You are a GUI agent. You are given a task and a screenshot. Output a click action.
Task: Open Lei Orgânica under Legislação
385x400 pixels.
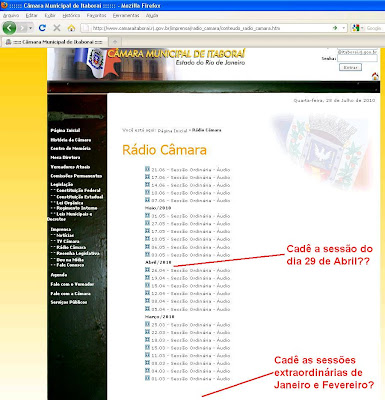70,203
